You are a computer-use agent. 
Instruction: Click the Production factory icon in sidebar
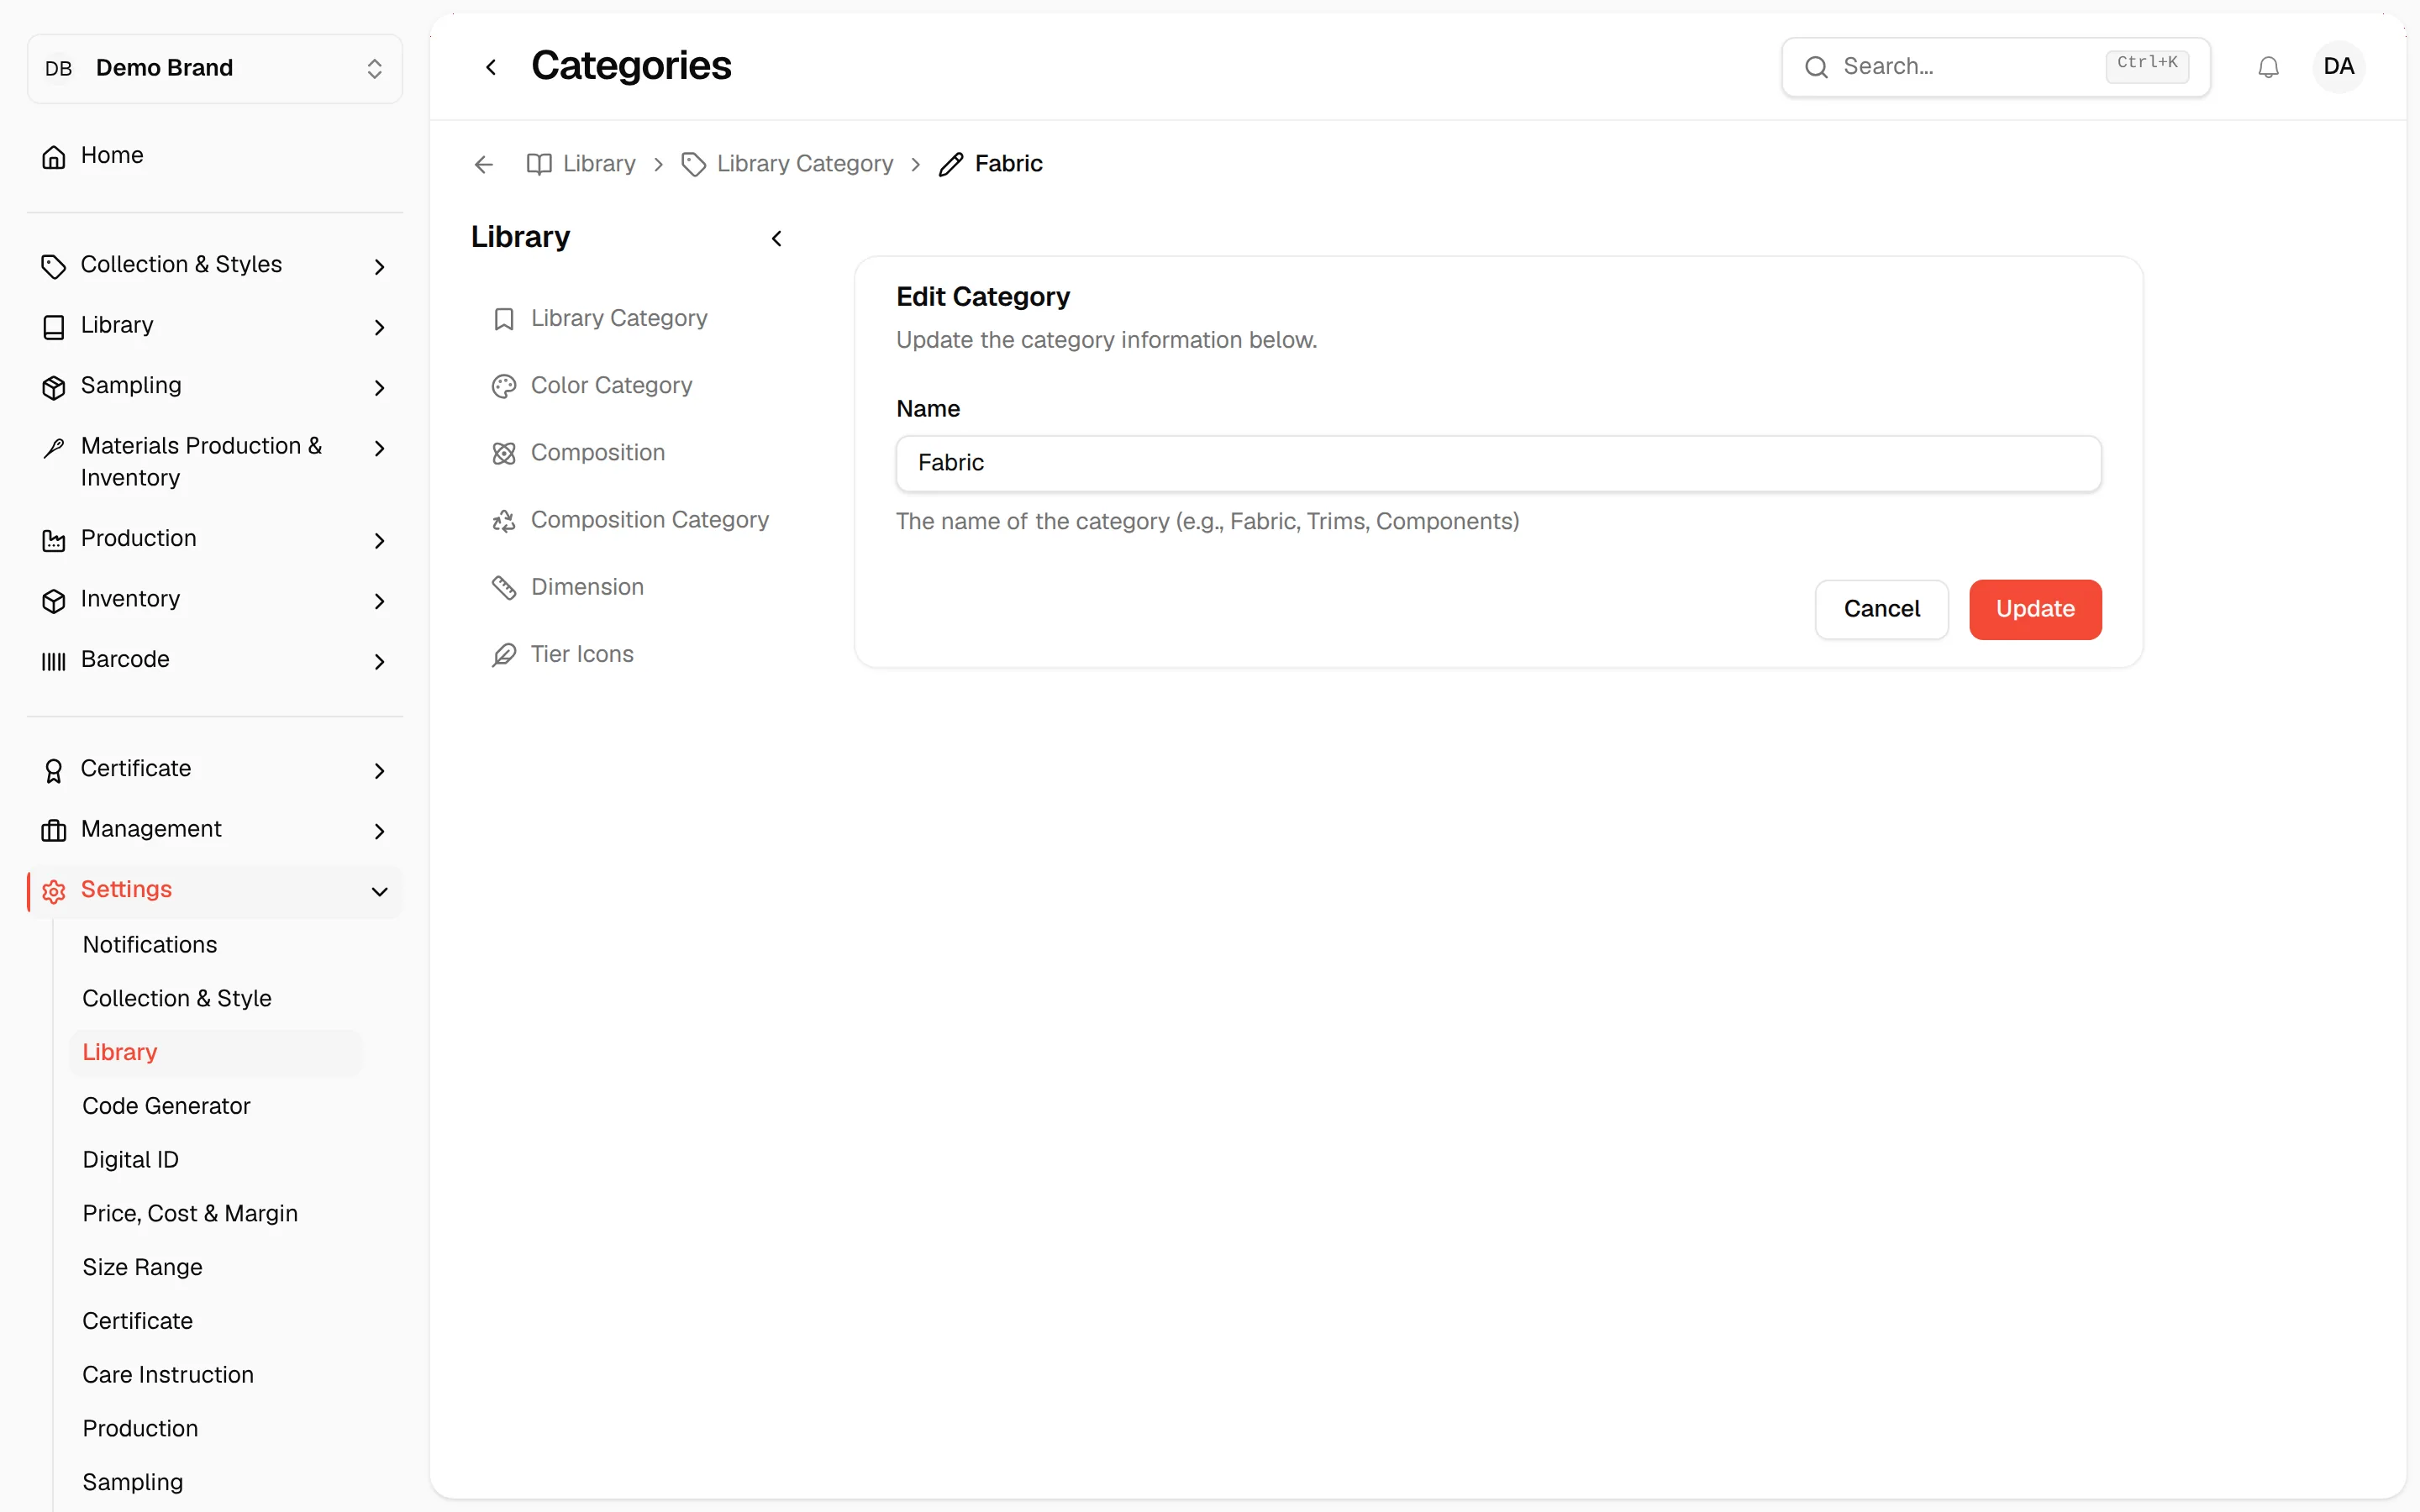[x=54, y=540]
